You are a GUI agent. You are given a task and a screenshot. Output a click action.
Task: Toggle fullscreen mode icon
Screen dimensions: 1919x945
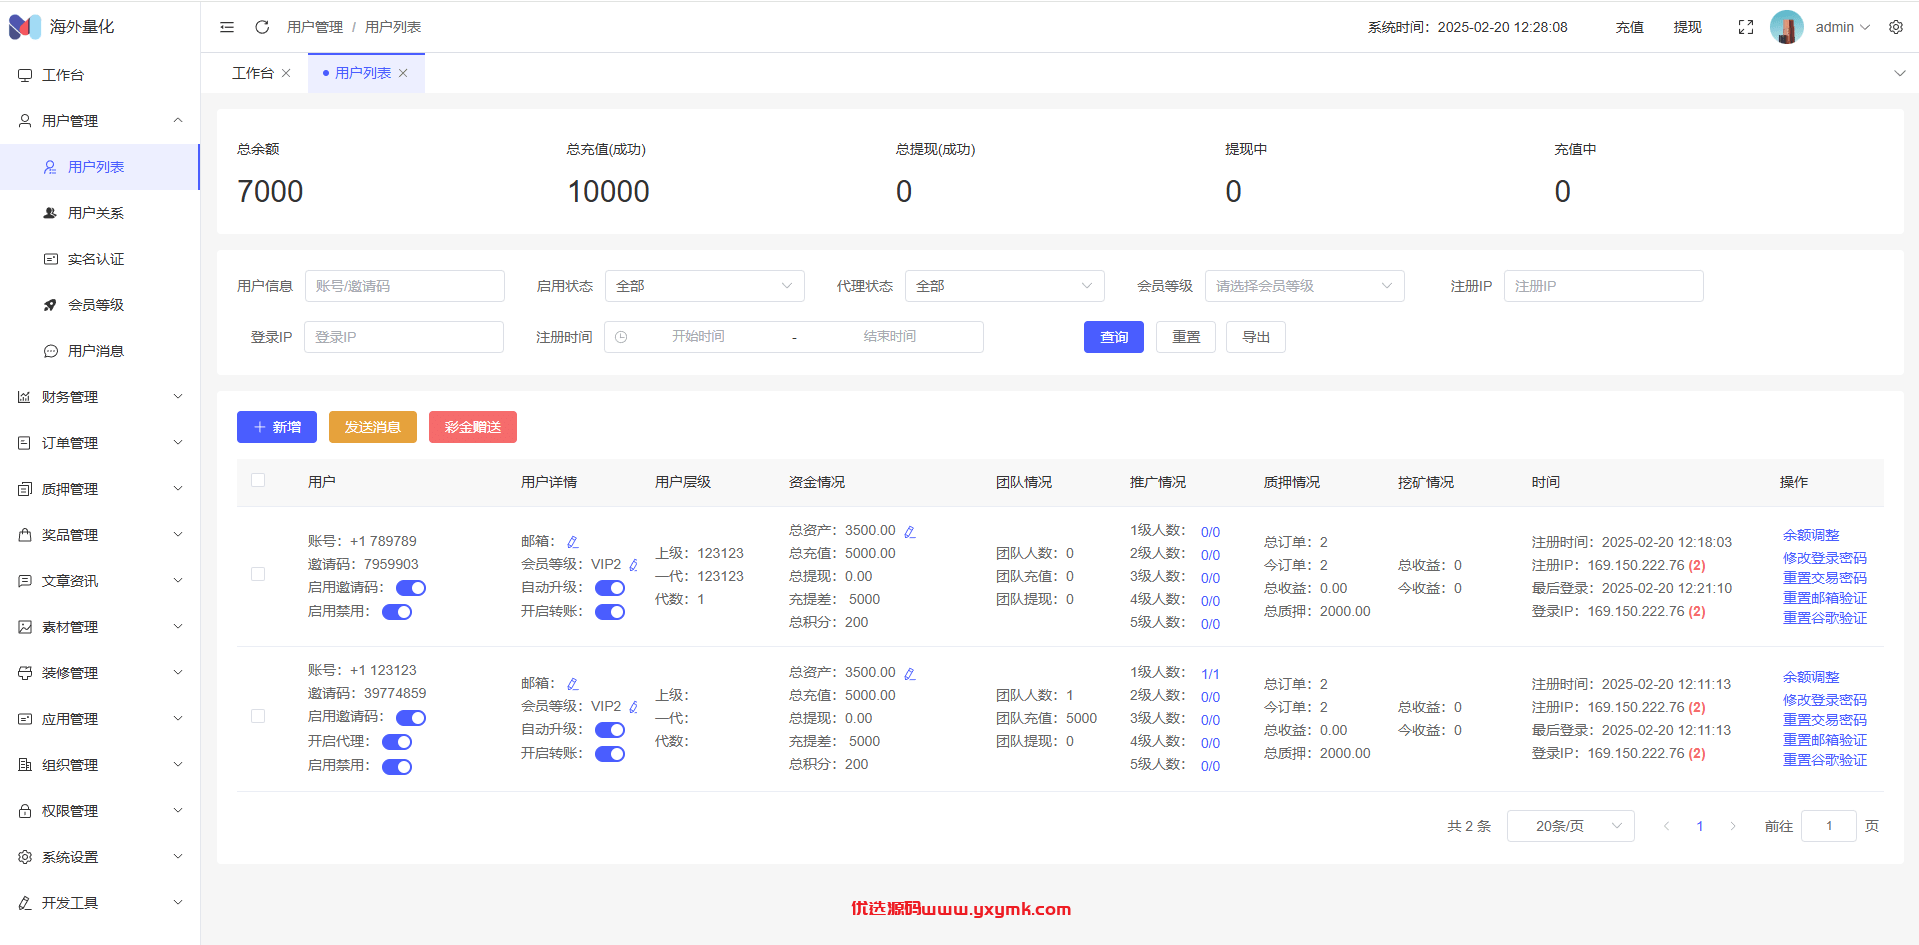1746,27
